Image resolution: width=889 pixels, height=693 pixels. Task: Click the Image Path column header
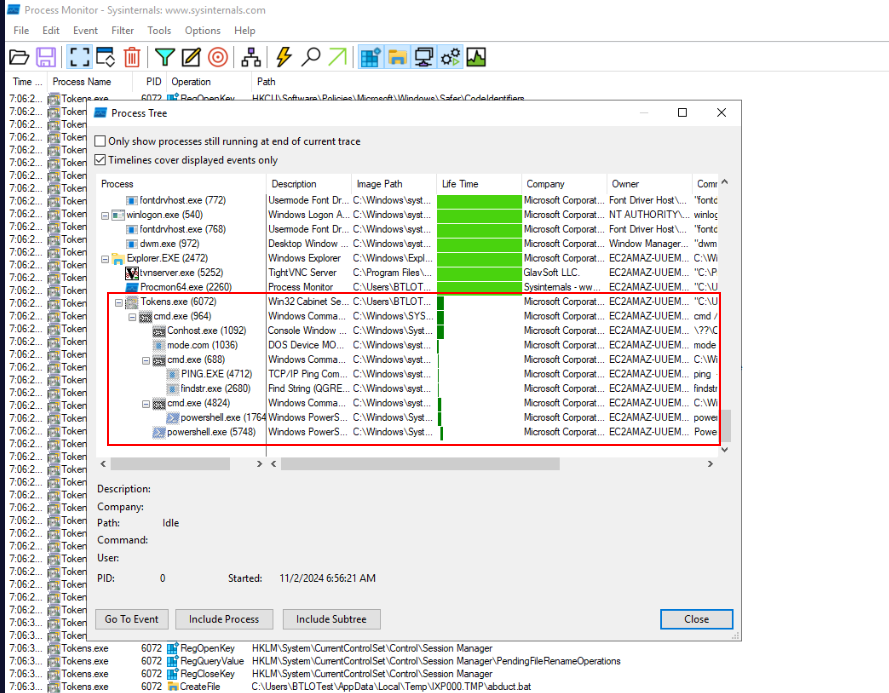coord(394,184)
